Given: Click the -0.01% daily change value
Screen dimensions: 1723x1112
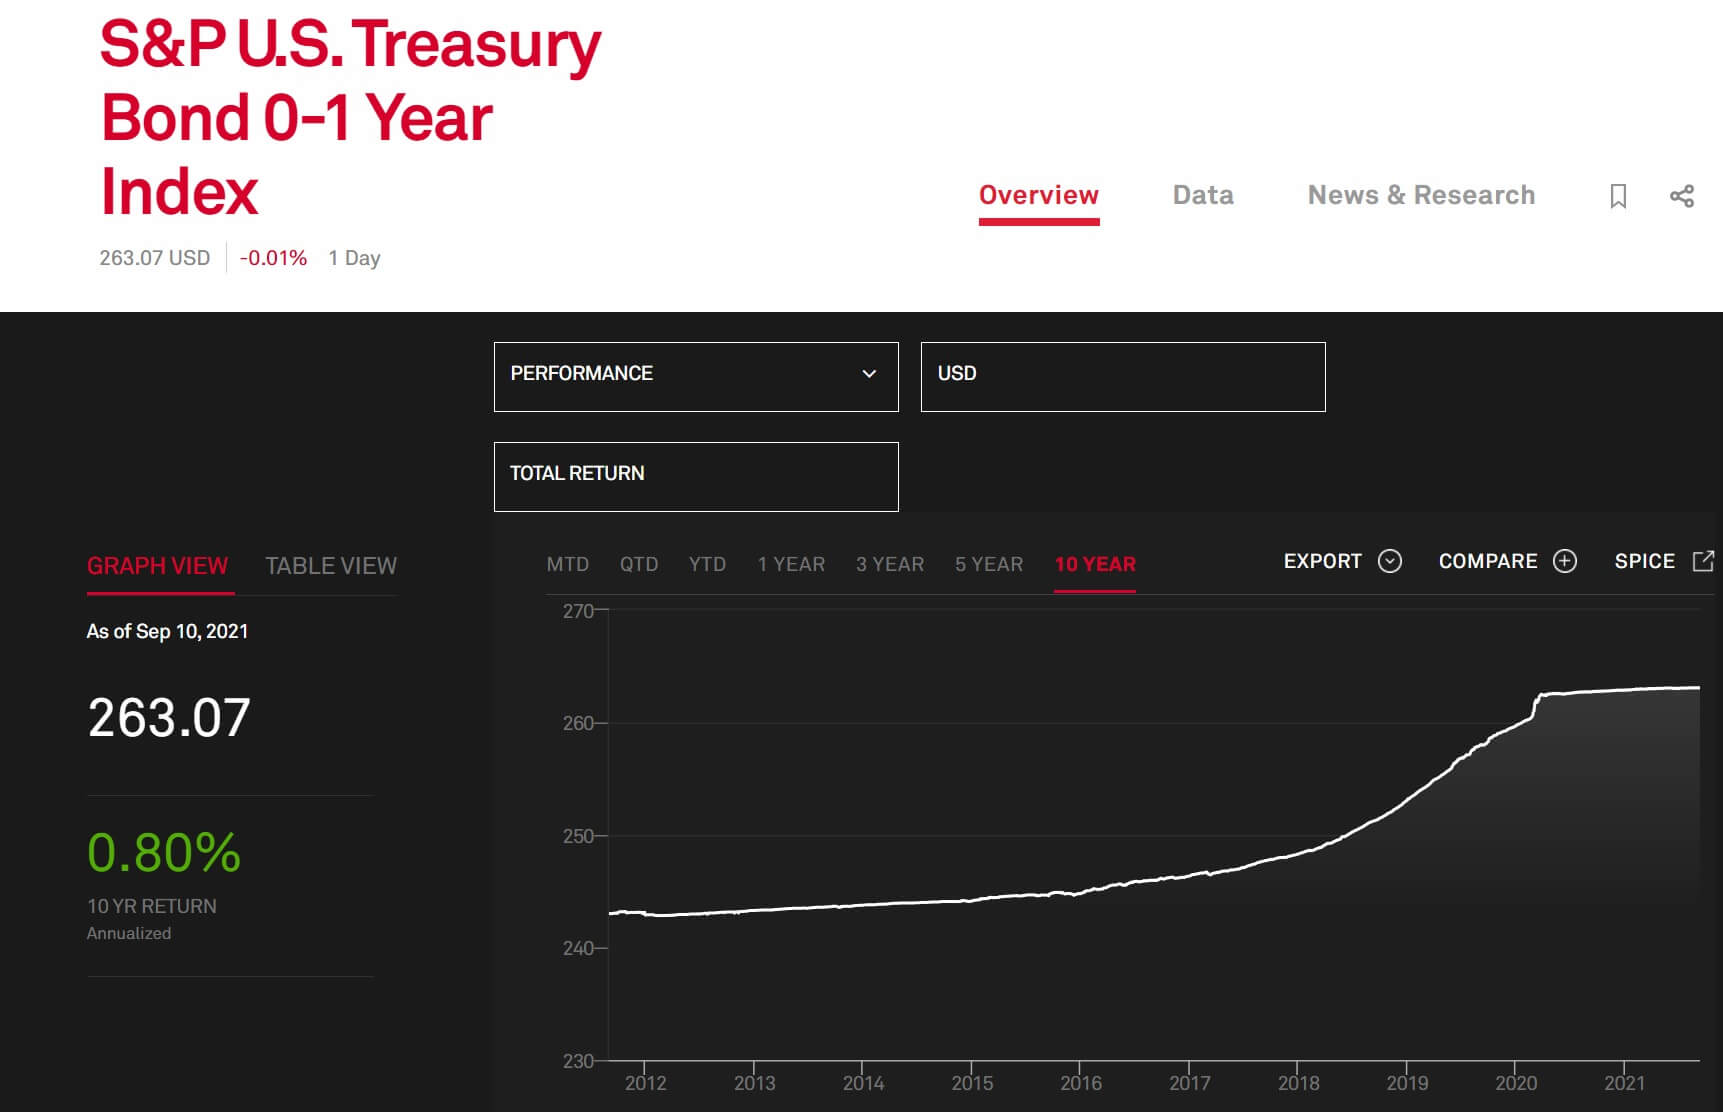Looking at the screenshot, I should (x=273, y=258).
